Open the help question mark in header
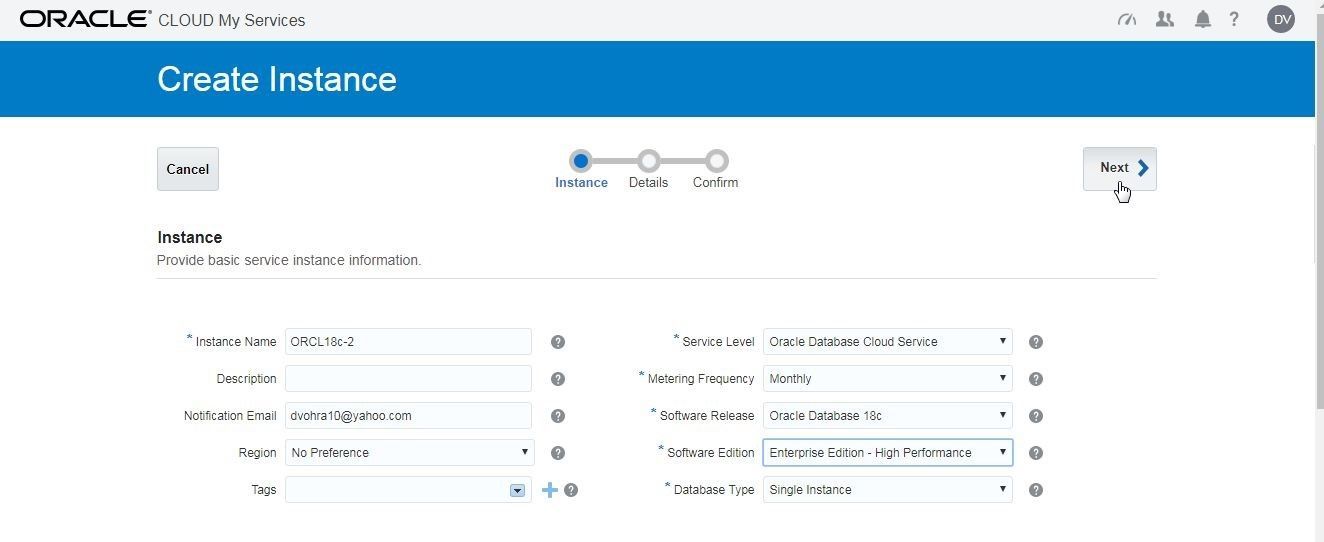The height and width of the screenshot is (542, 1324). click(x=1234, y=19)
